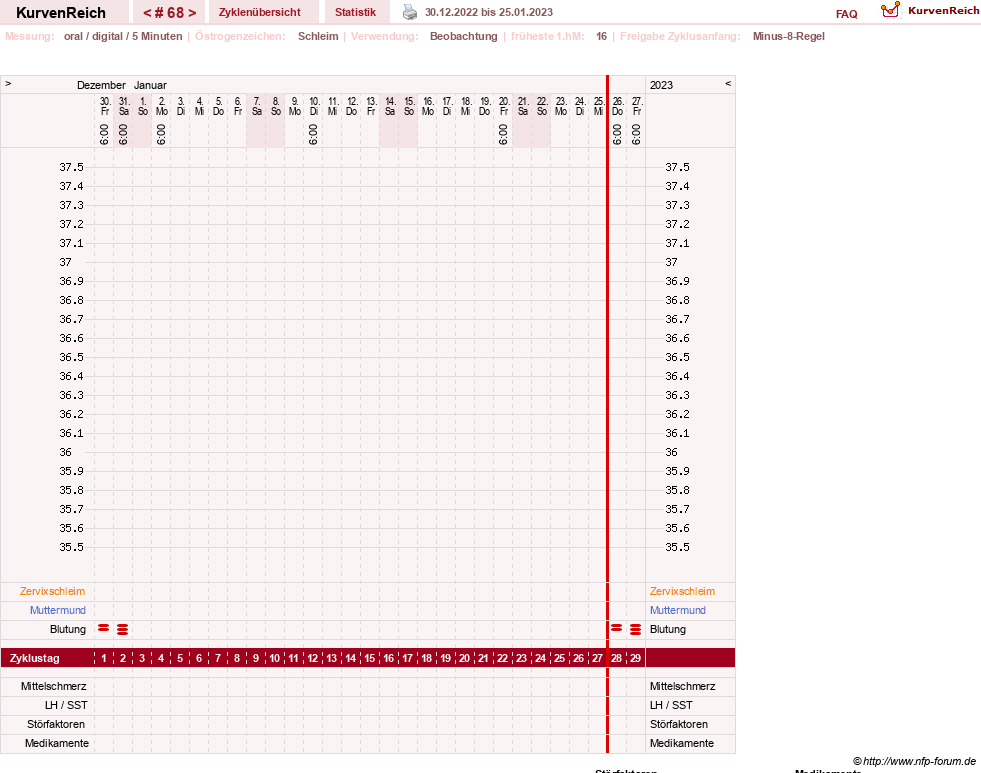Select cycle day 27 in Zyklustag row
The height and width of the screenshot is (773, 981).
[597, 658]
